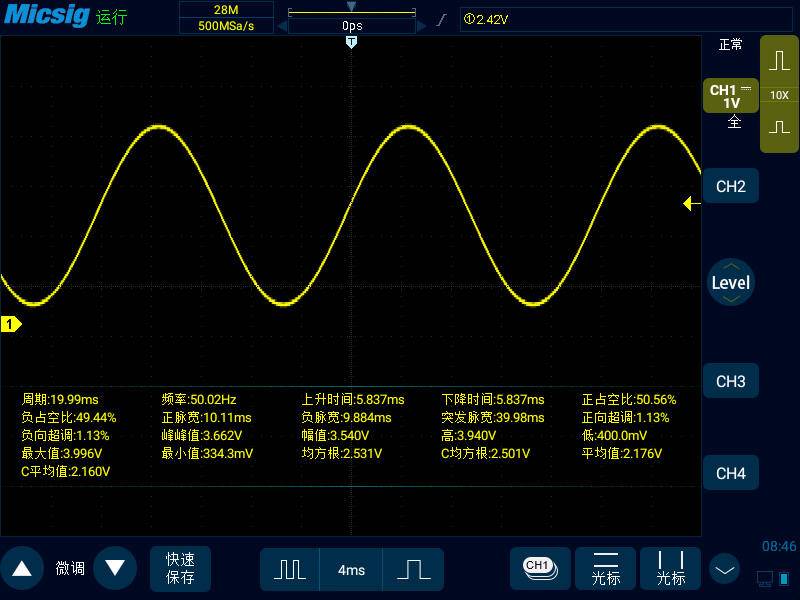The image size is (800, 600).
Task: Tap the battery status icon
Action: [x=785, y=578]
